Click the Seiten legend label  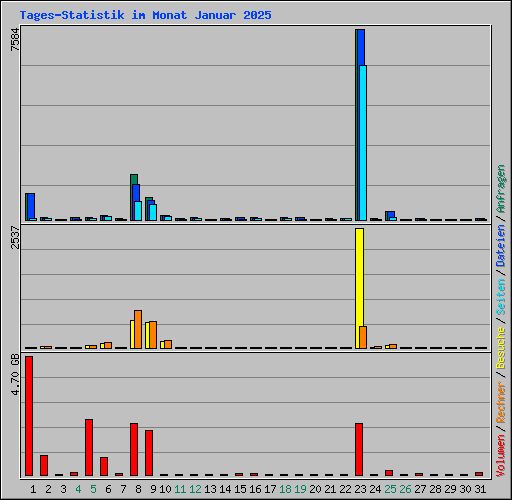501,297
